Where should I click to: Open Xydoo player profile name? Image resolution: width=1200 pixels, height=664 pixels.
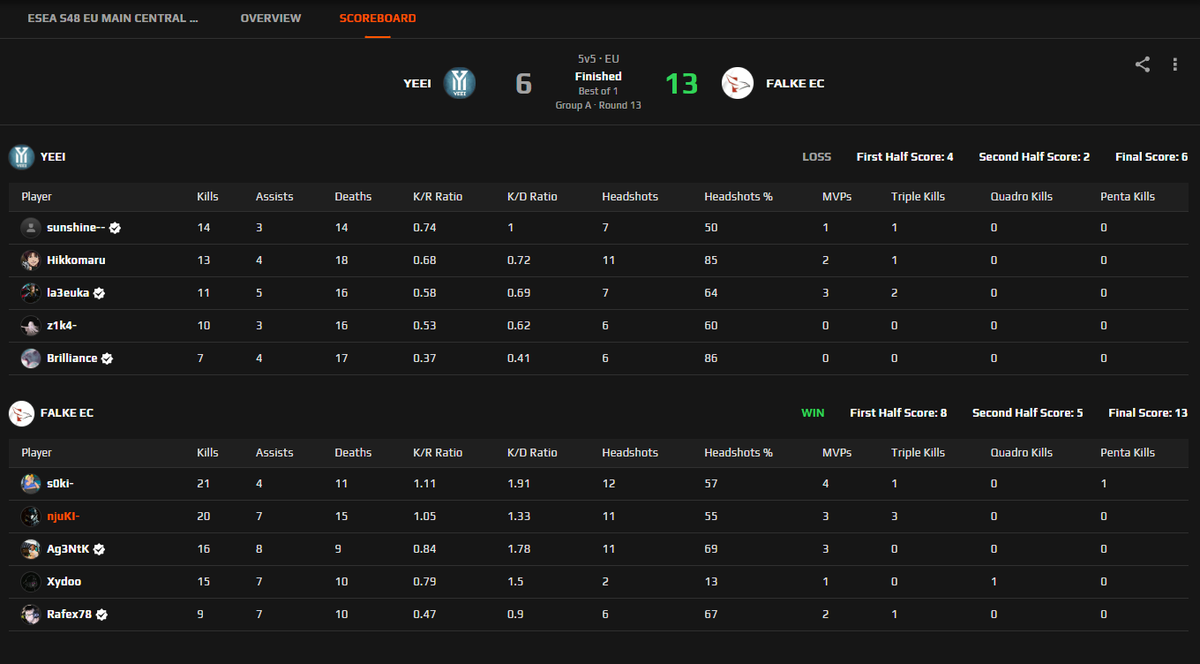(x=63, y=582)
